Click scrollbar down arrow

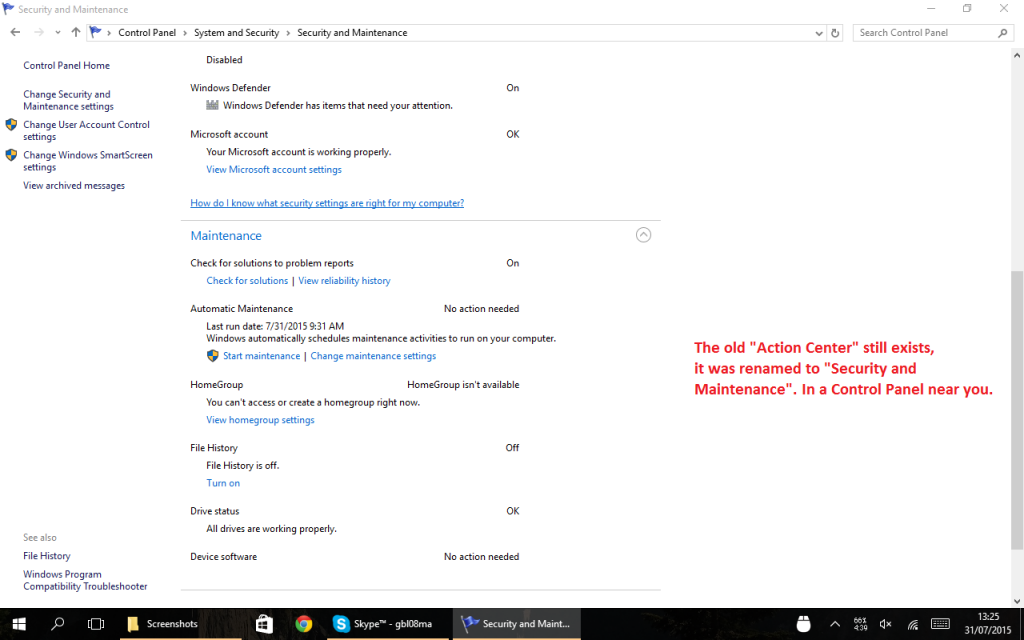click(1017, 601)
